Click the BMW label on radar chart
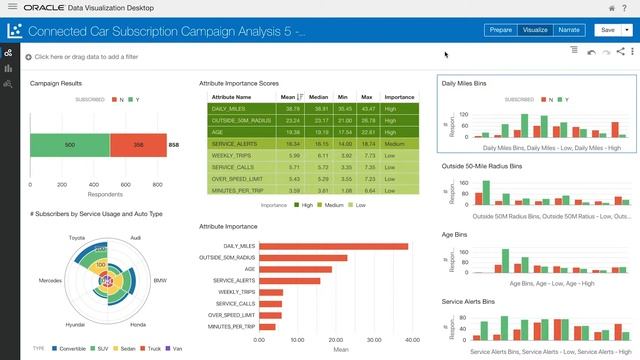 coord(160,280)
